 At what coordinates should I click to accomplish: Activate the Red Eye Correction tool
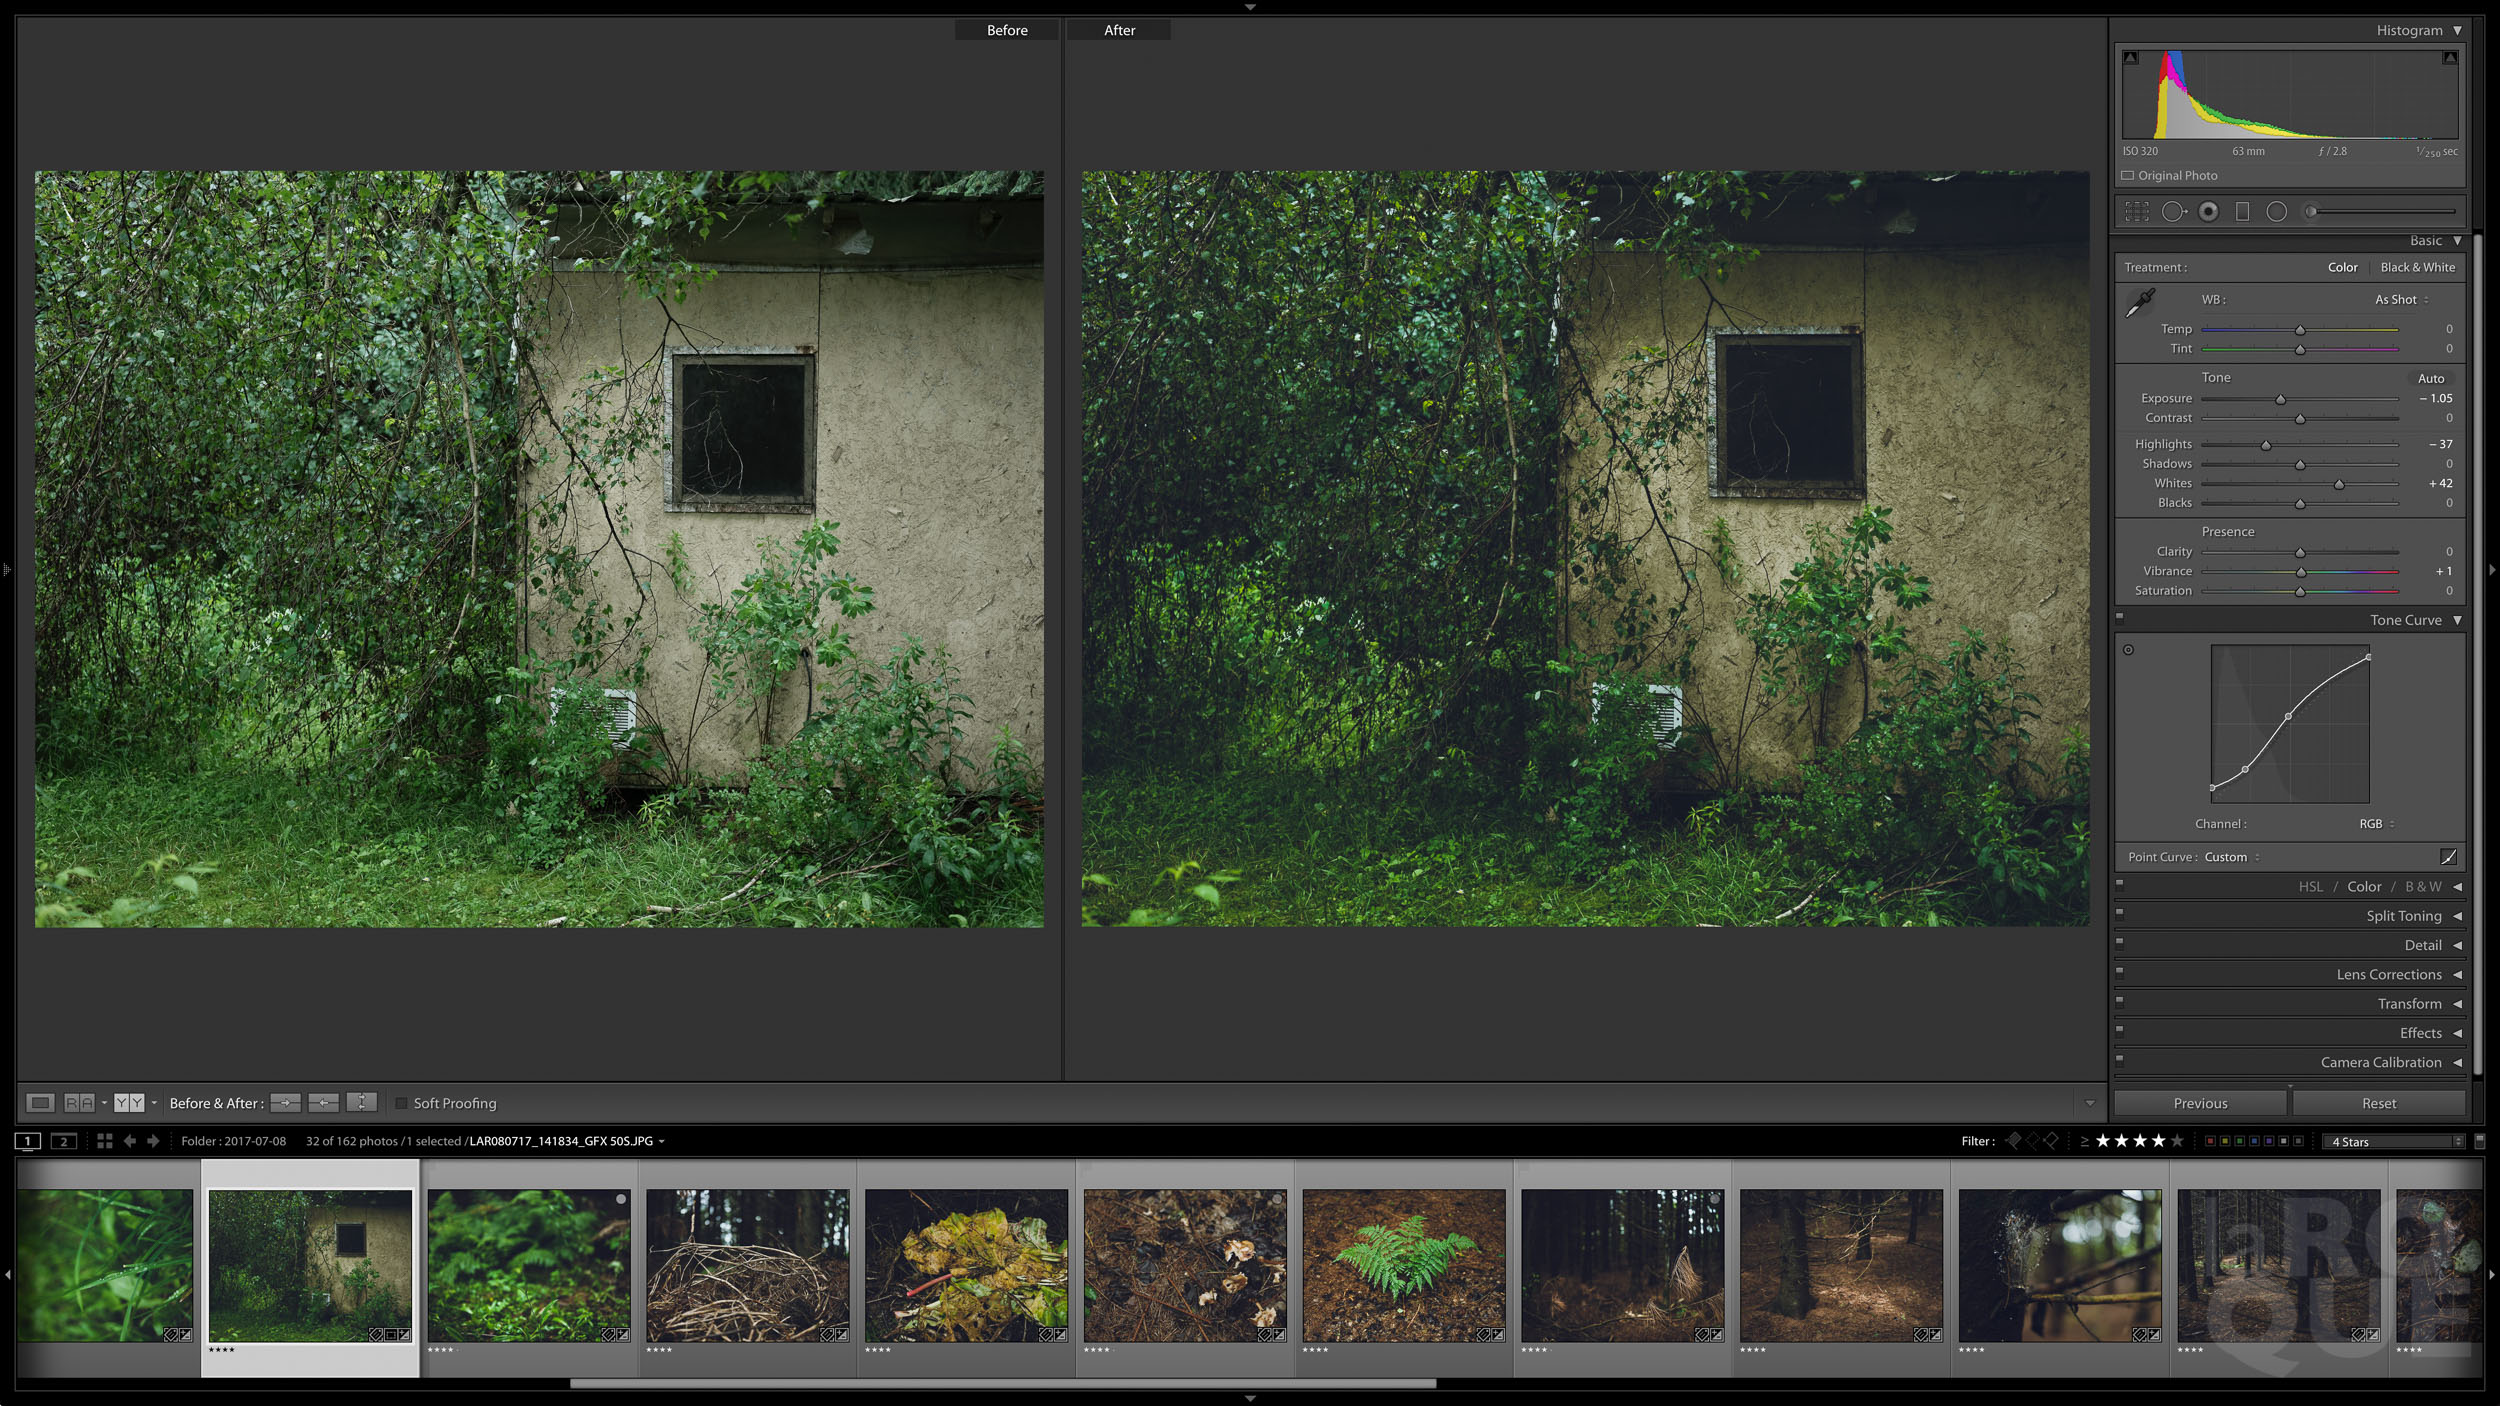(2209, 211)
